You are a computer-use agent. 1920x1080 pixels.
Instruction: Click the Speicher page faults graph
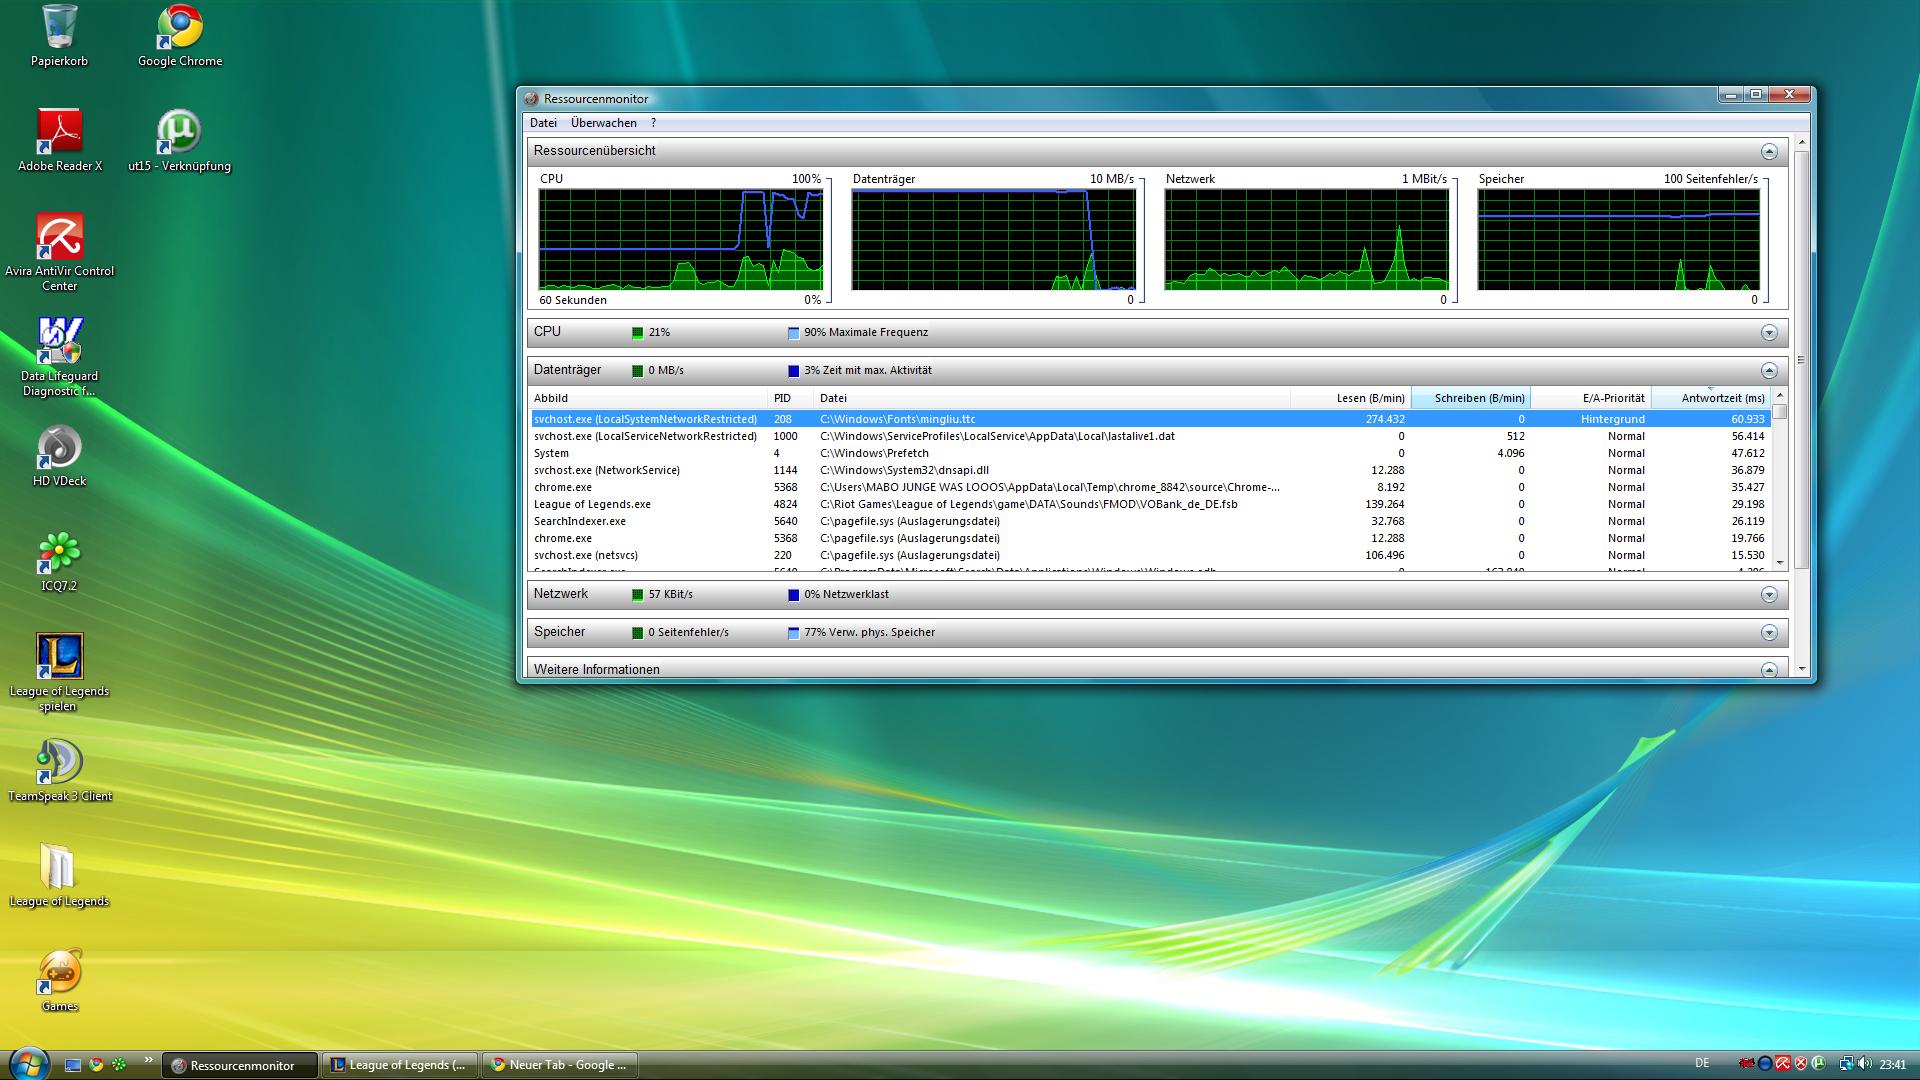click(x=1618, y=240)
